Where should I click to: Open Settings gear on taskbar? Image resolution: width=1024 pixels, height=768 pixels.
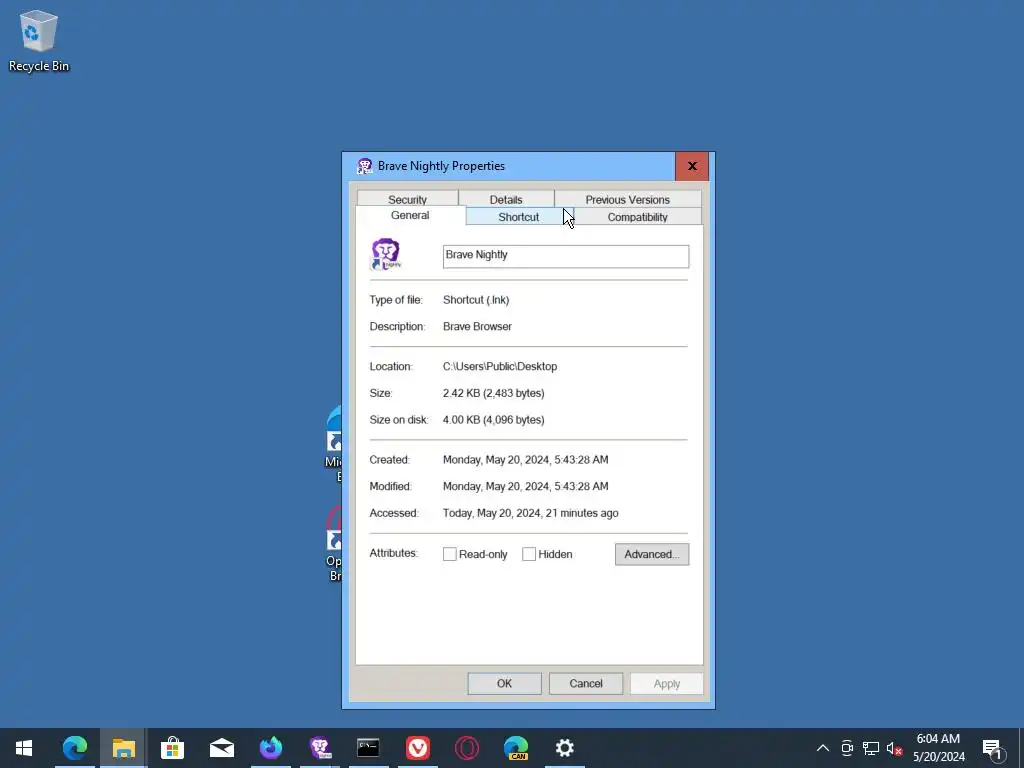(564, 748)
